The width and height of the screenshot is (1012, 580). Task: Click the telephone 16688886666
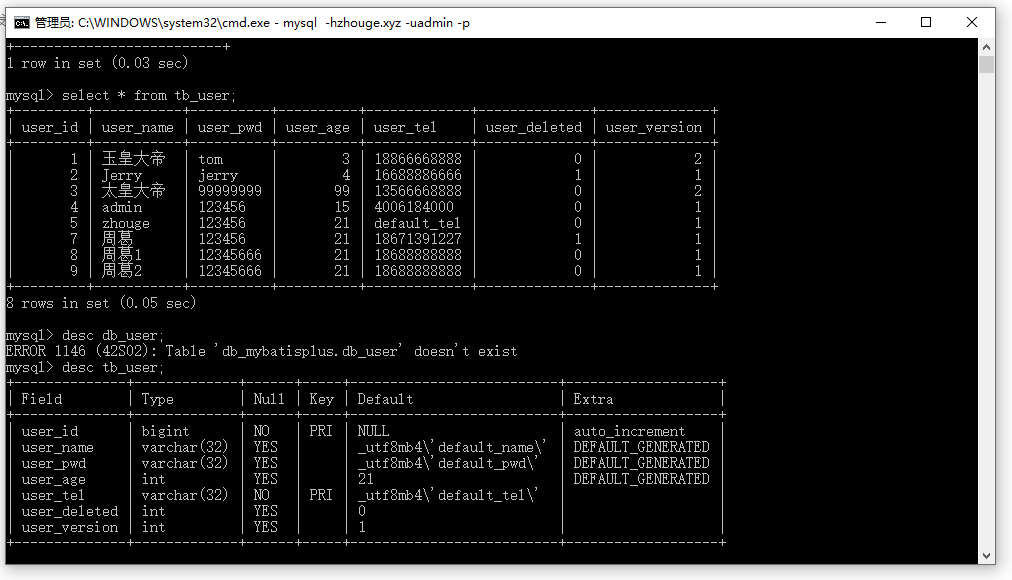coord(418,175)
